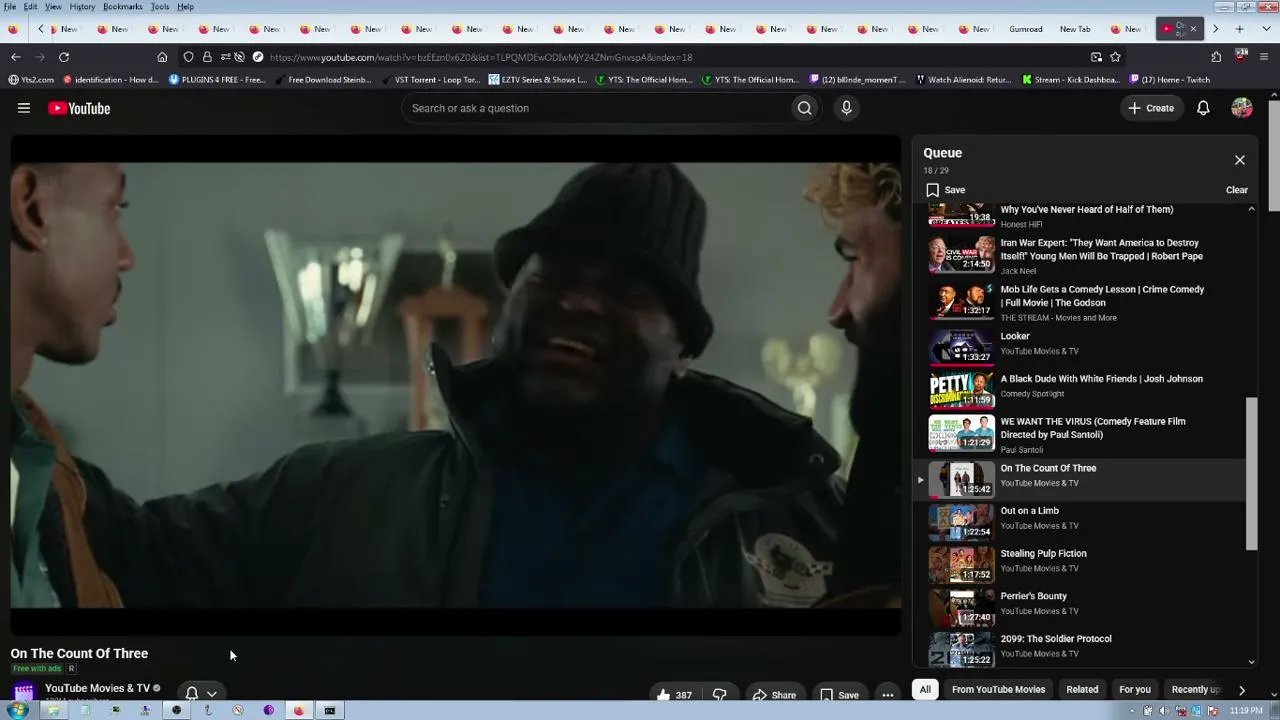The image size is (1280, 720).
Task: Open the Help menu
Action: tap(185, 7)
